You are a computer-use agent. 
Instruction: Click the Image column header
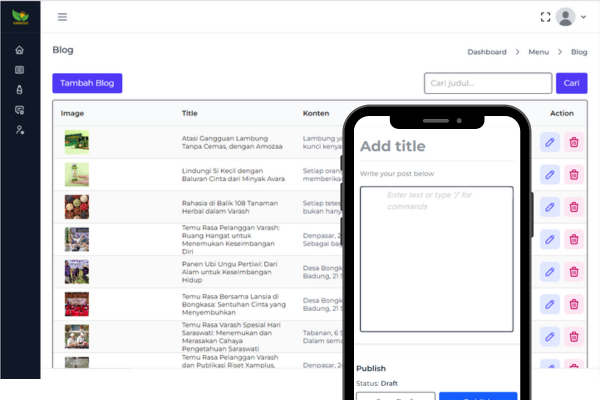coord(72,113)
